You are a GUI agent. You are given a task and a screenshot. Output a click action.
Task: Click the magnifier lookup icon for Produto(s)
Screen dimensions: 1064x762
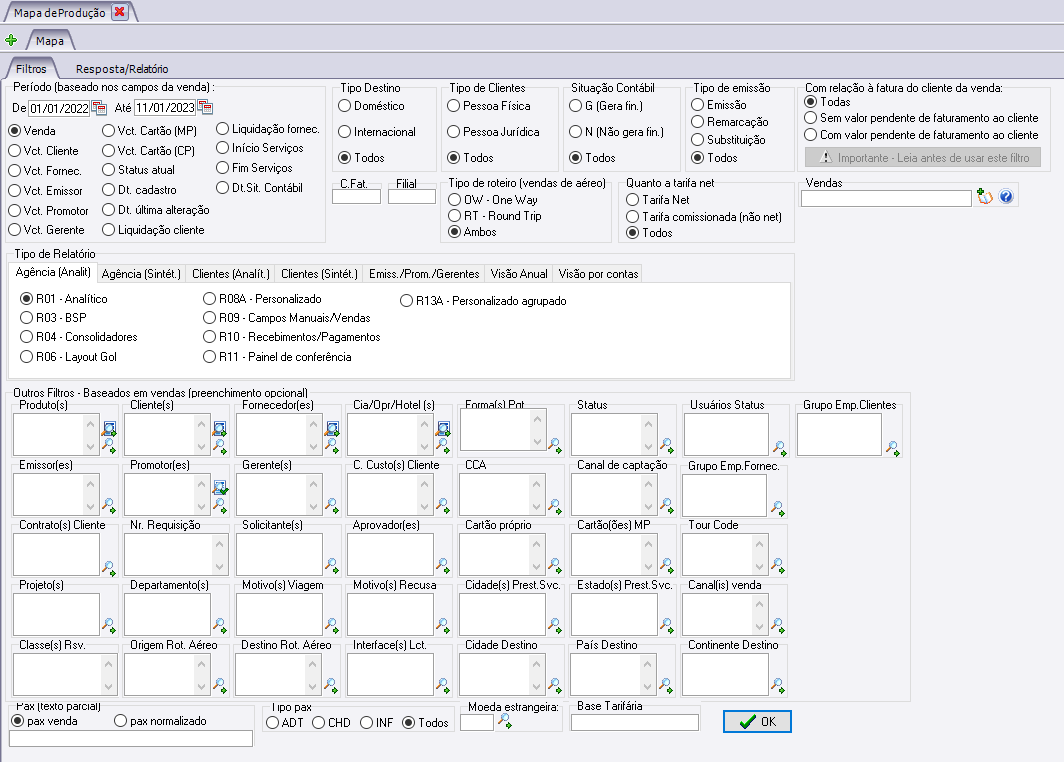pyautogui.click(x=109, y=446)
